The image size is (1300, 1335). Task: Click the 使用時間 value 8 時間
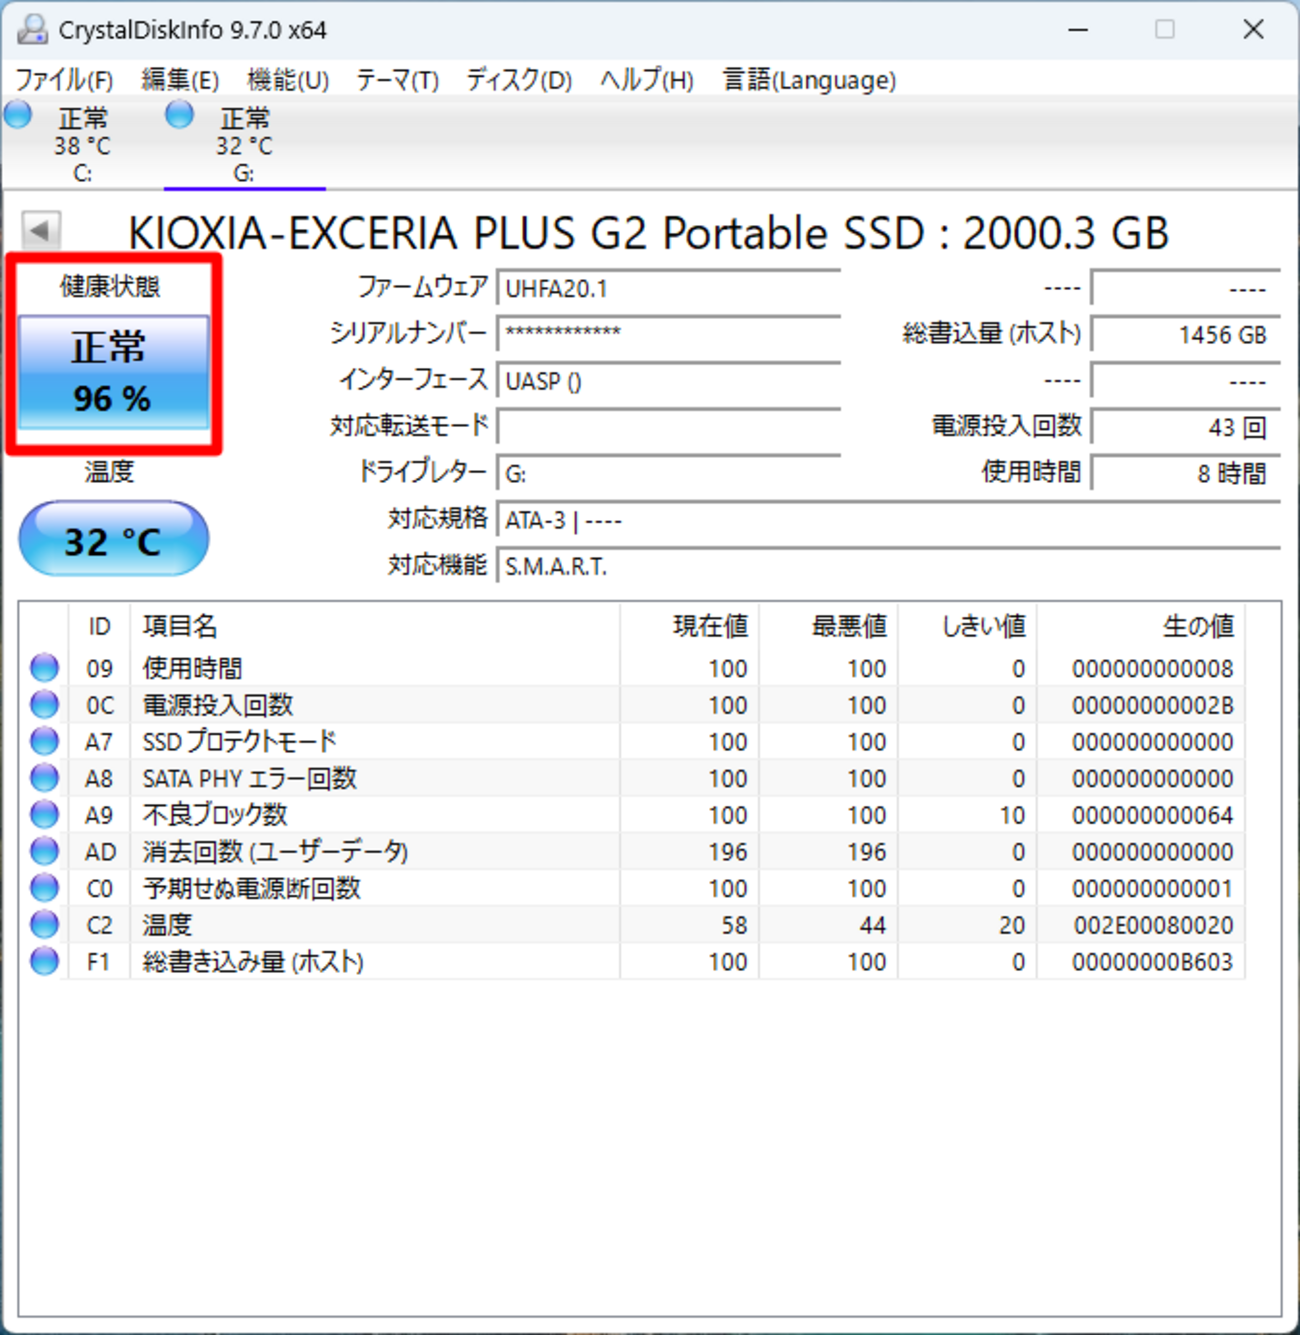coord(1185,473)
